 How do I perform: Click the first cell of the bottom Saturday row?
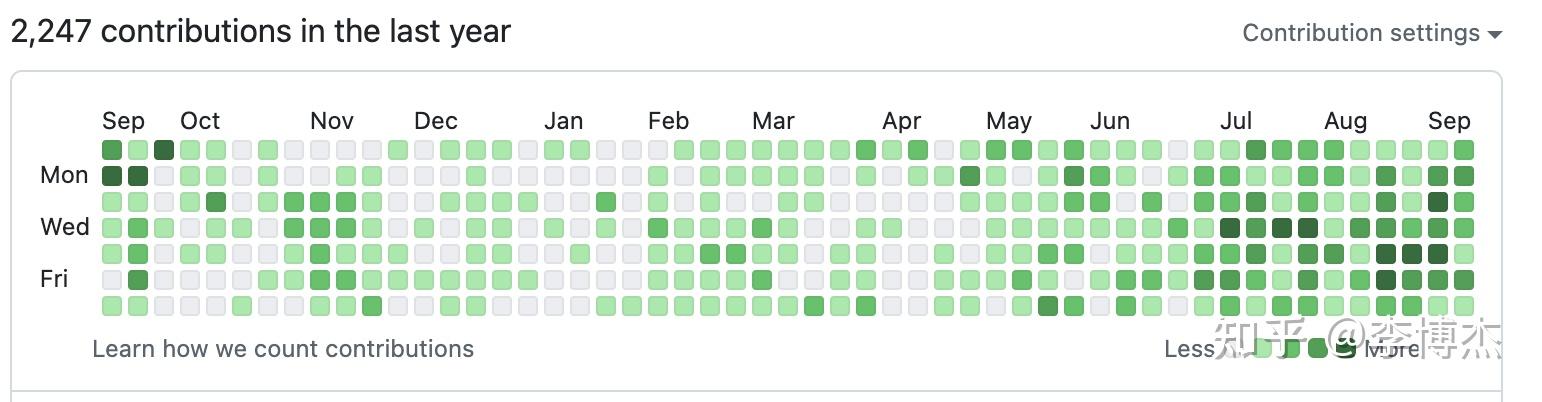pos(112,306)
